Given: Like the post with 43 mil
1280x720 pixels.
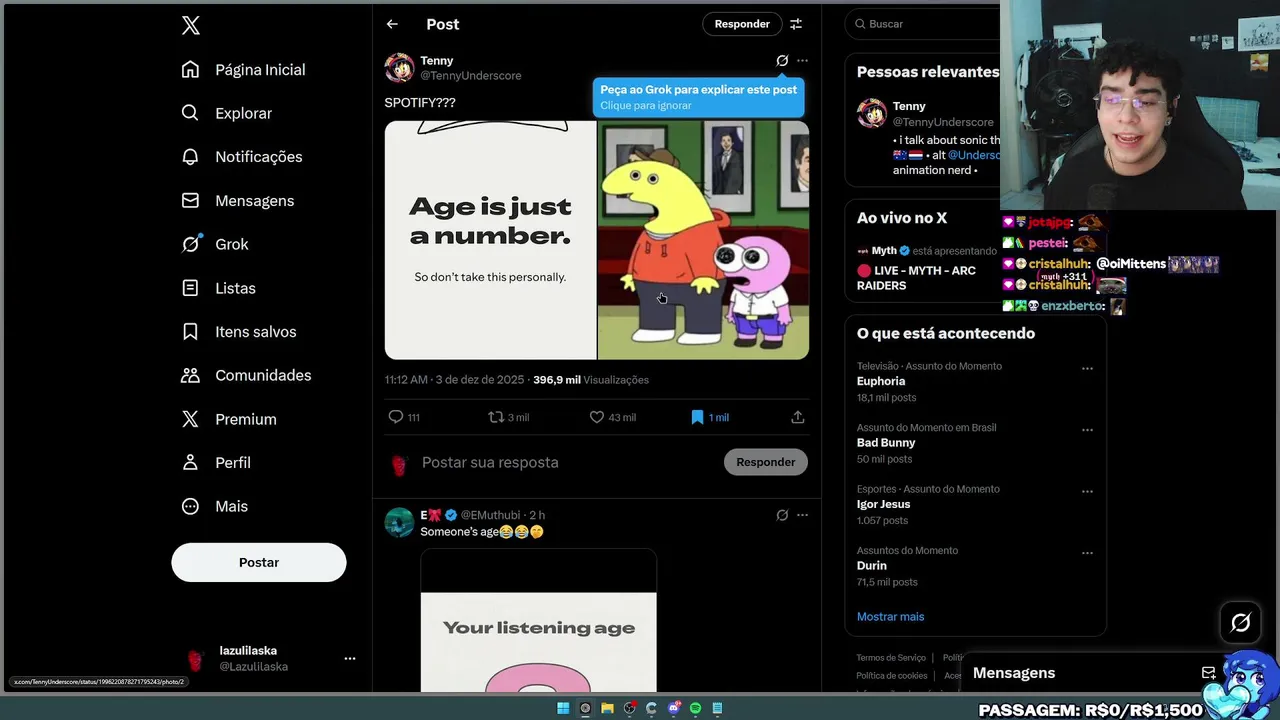Looking at the screenshot, I should click(x=612, y=417).
